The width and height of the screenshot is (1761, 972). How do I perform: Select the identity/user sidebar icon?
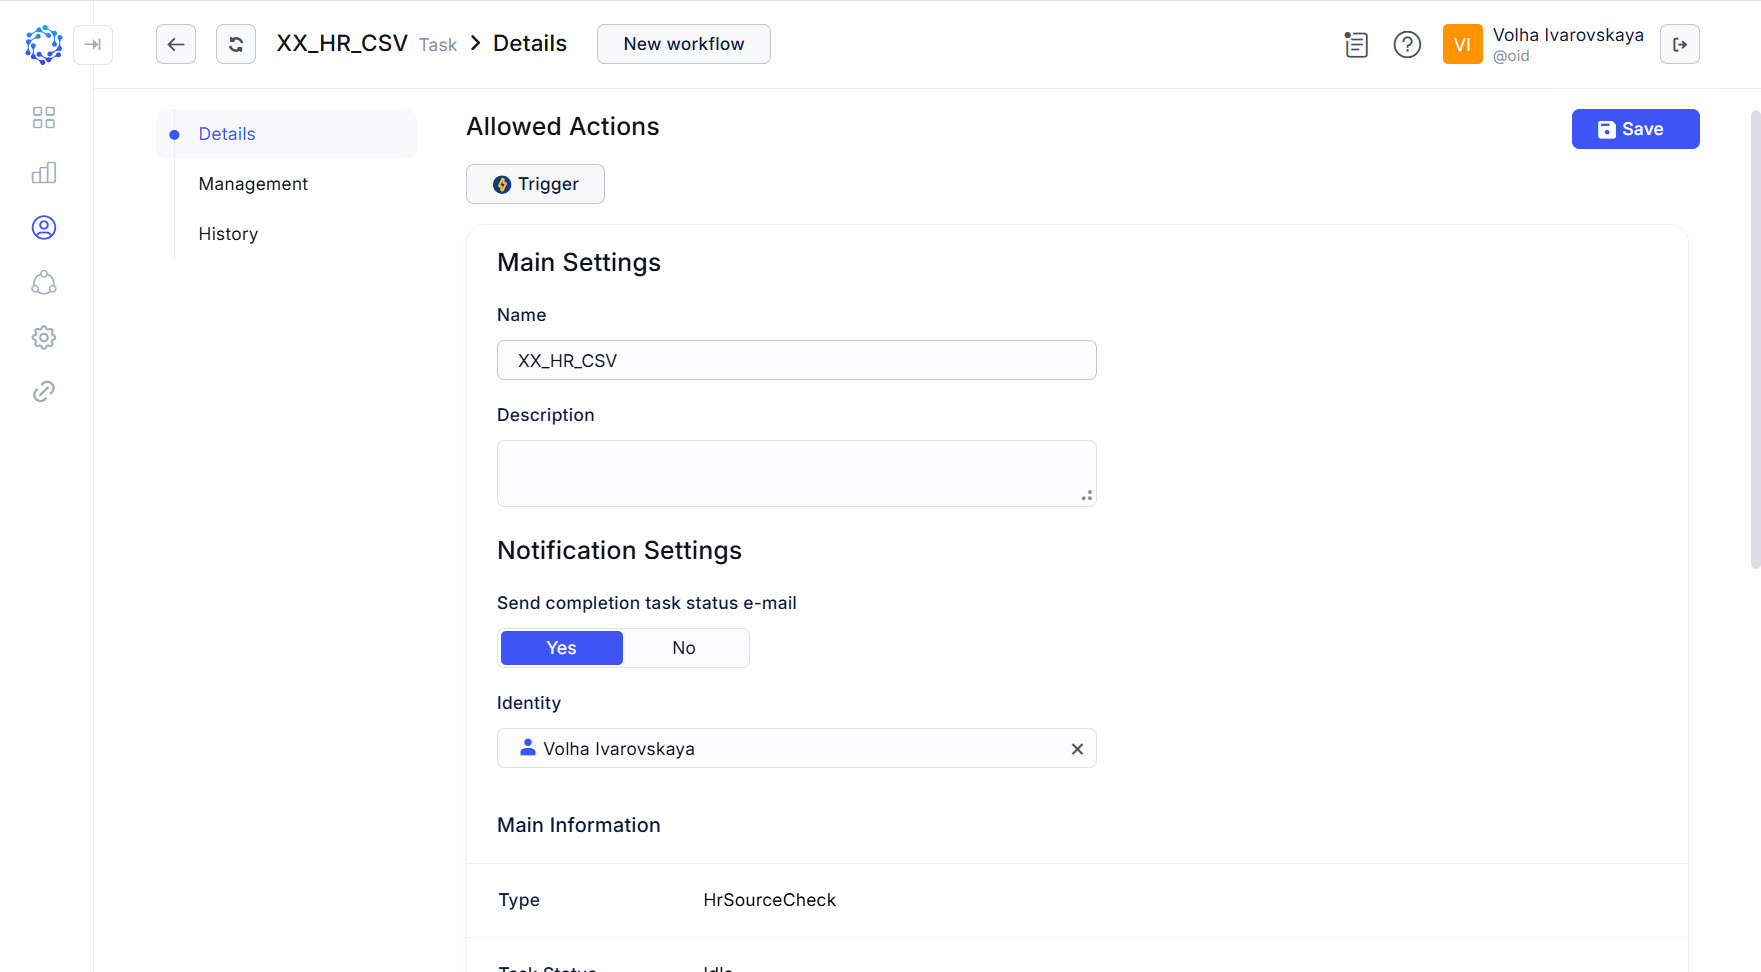43,227
